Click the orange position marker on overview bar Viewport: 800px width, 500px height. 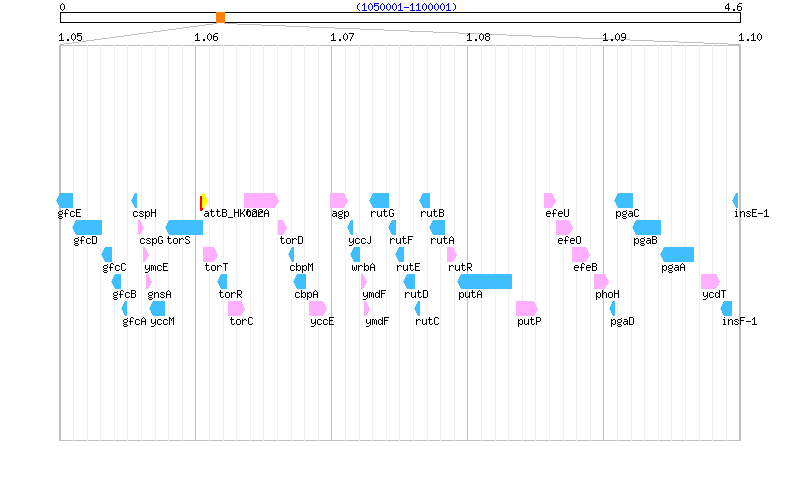pos(220,18)
